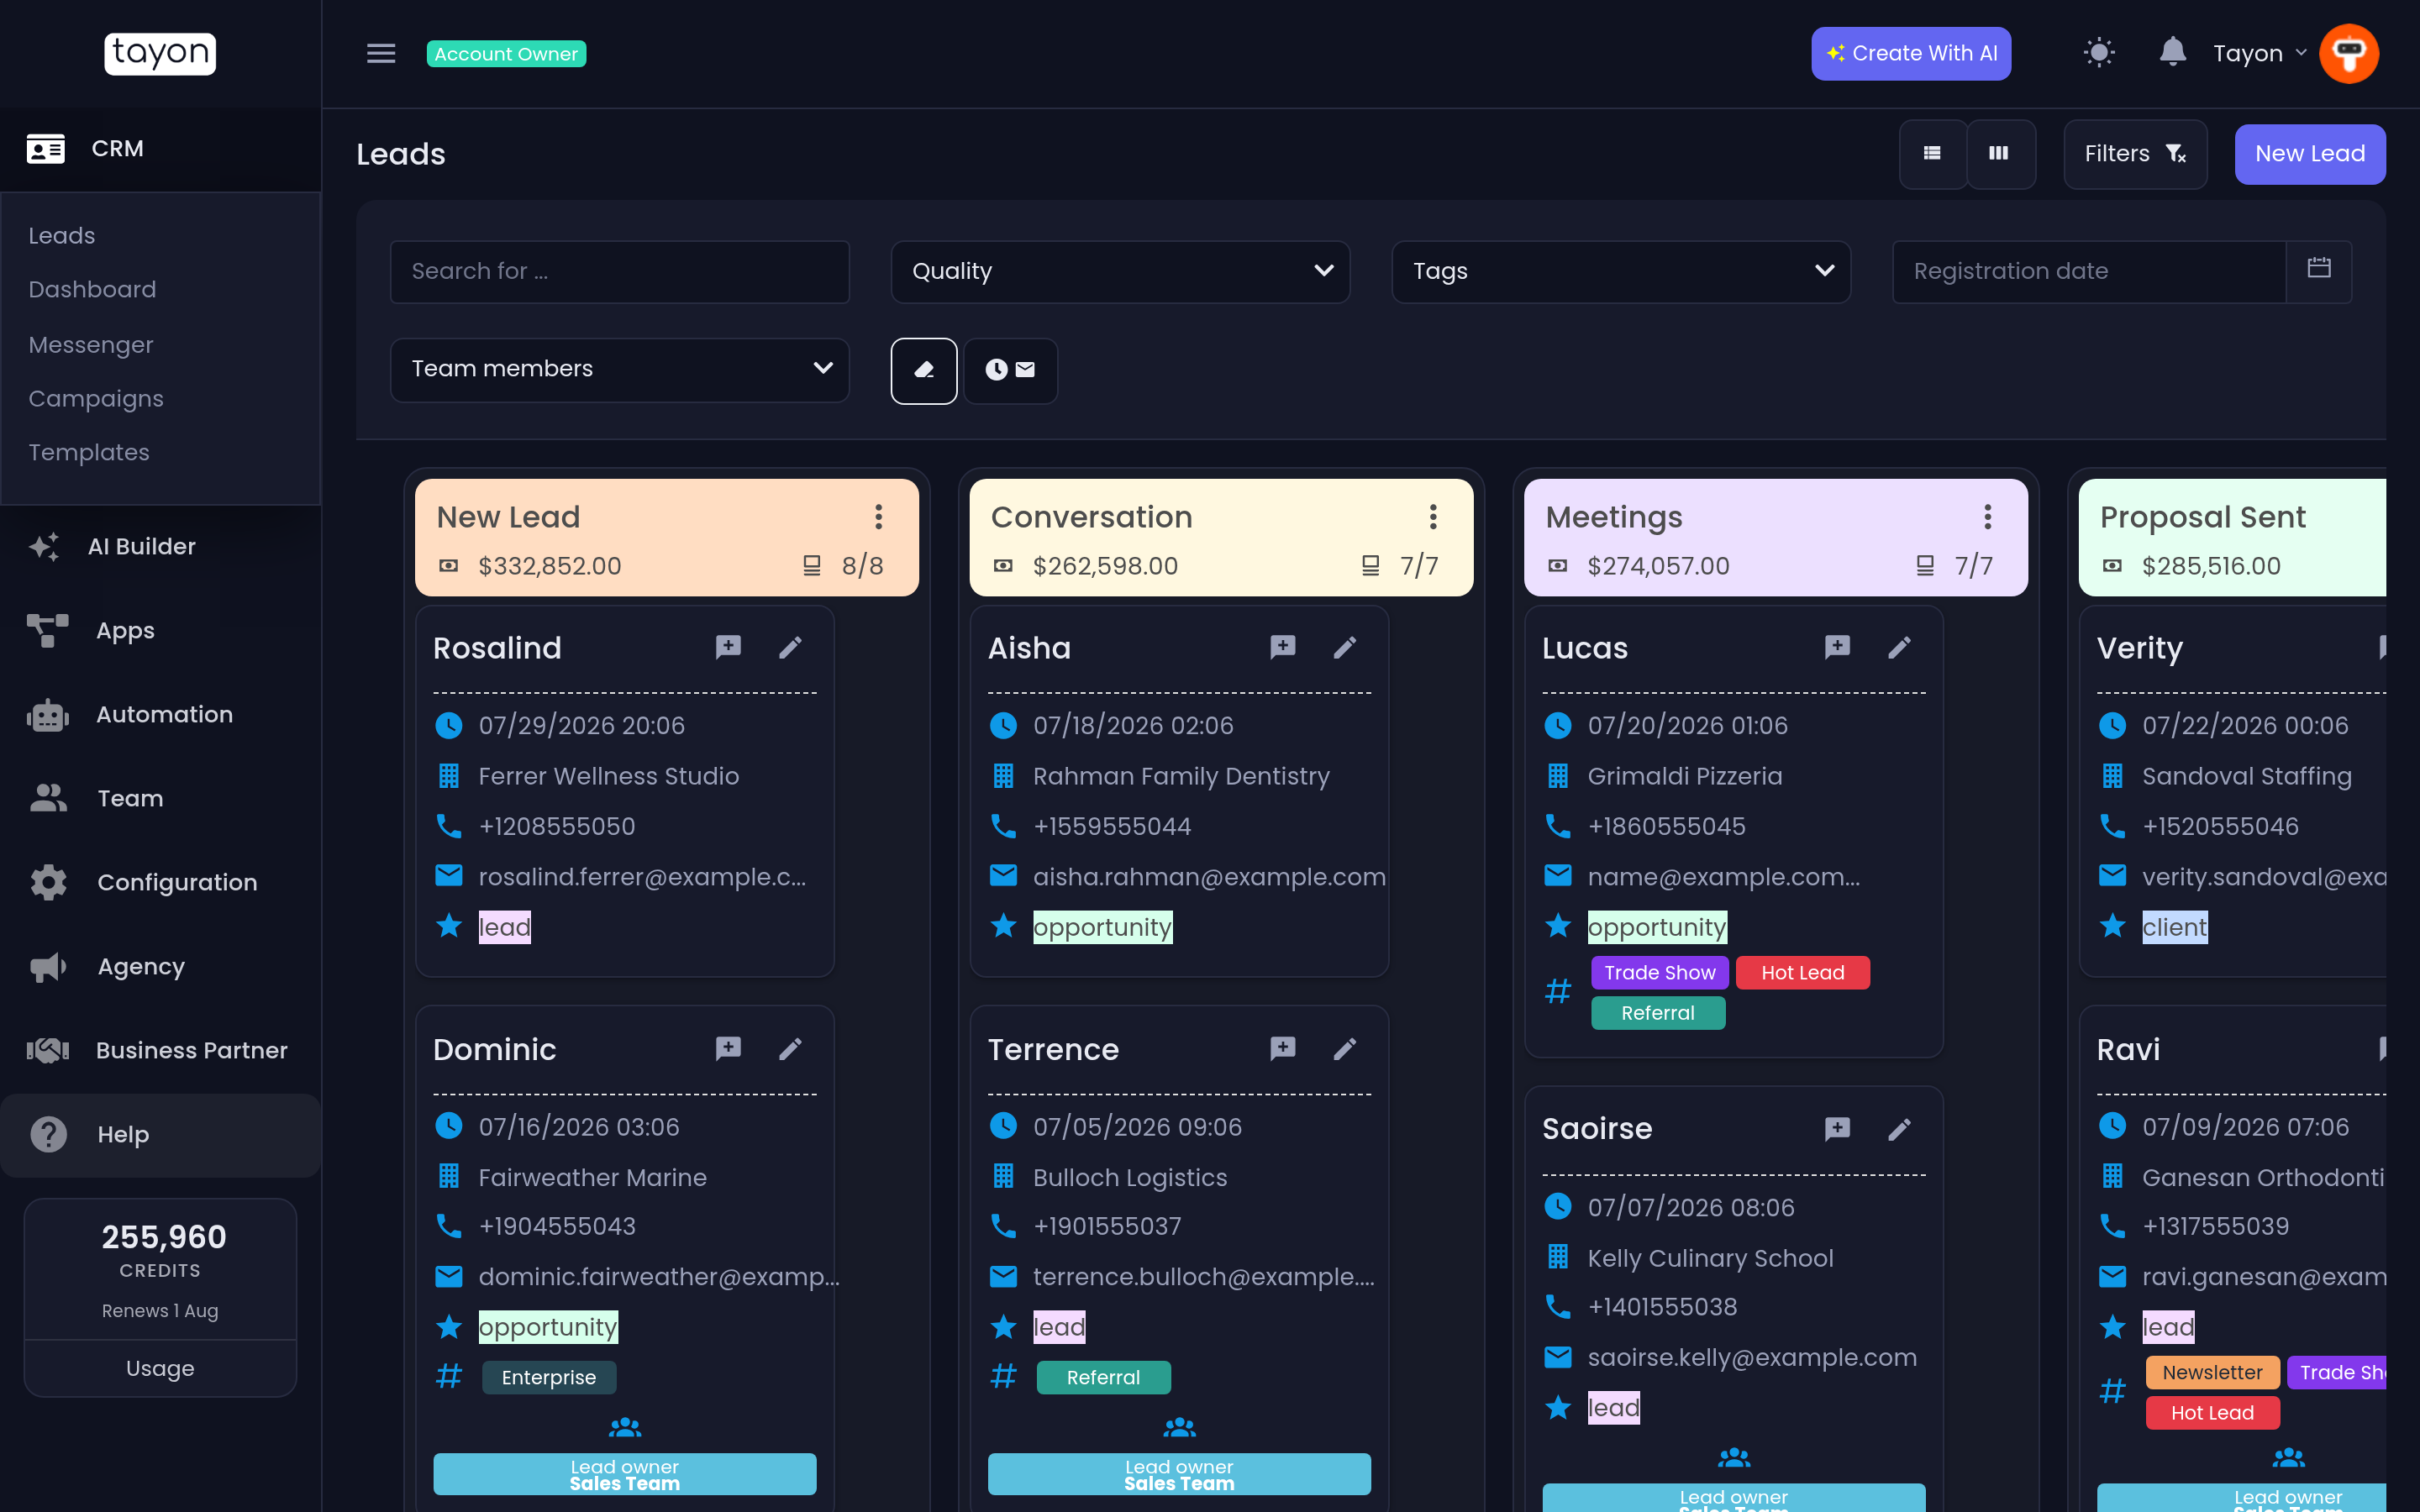Open the hamburger menu
The width and height of the screenshot is (2420, 1512).
pyautogui.click(x=381, y=53)
